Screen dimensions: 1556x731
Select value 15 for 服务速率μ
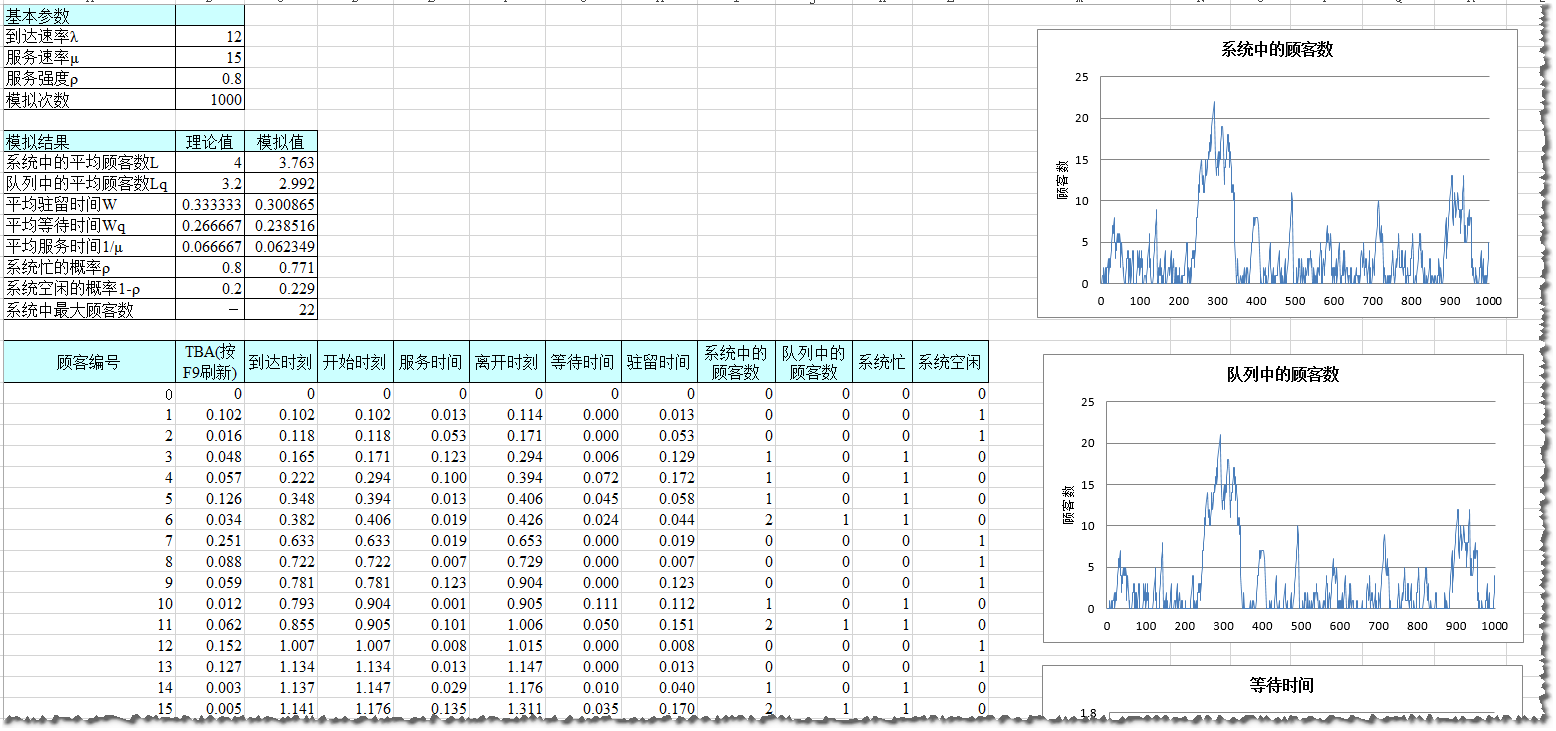[x=210, y=57]
